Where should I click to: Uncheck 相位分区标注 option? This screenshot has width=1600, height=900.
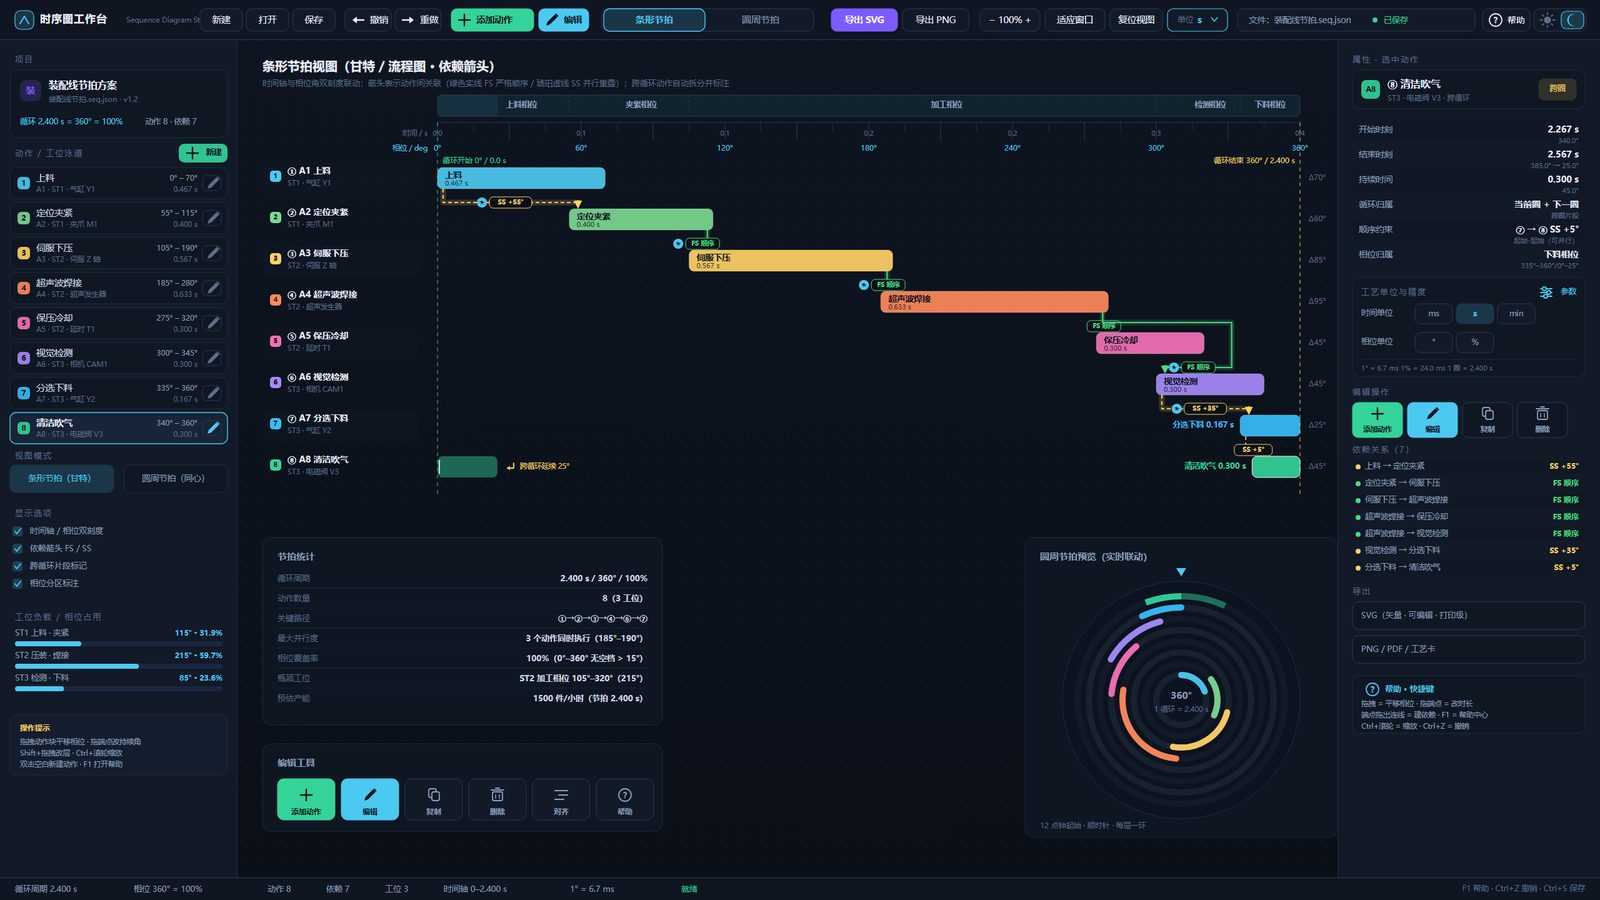pyautogui.click(x=18, y=583)
